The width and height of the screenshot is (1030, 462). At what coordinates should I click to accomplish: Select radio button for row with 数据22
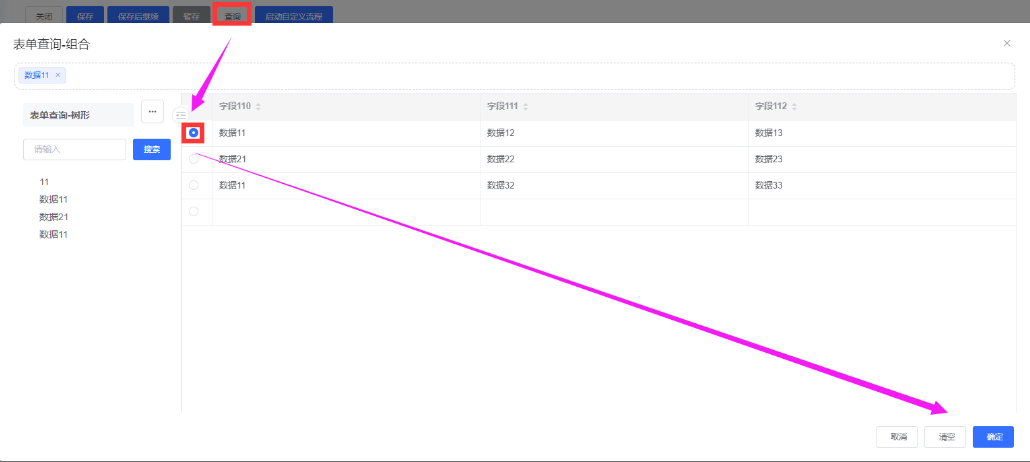coord(193,159)
